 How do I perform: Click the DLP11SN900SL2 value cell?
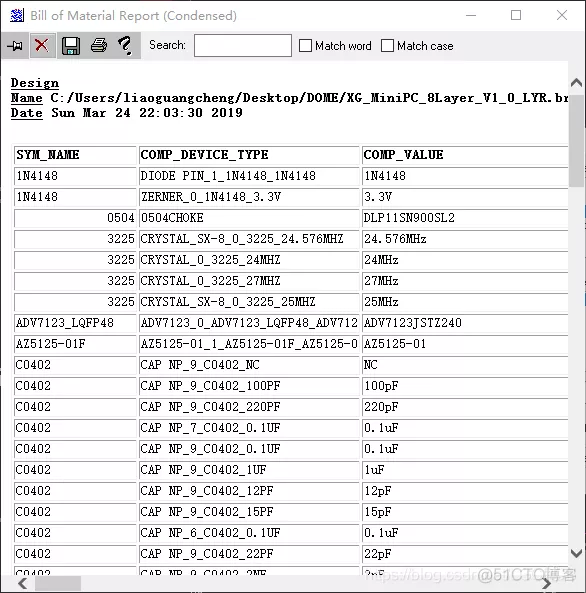[465, 218]
